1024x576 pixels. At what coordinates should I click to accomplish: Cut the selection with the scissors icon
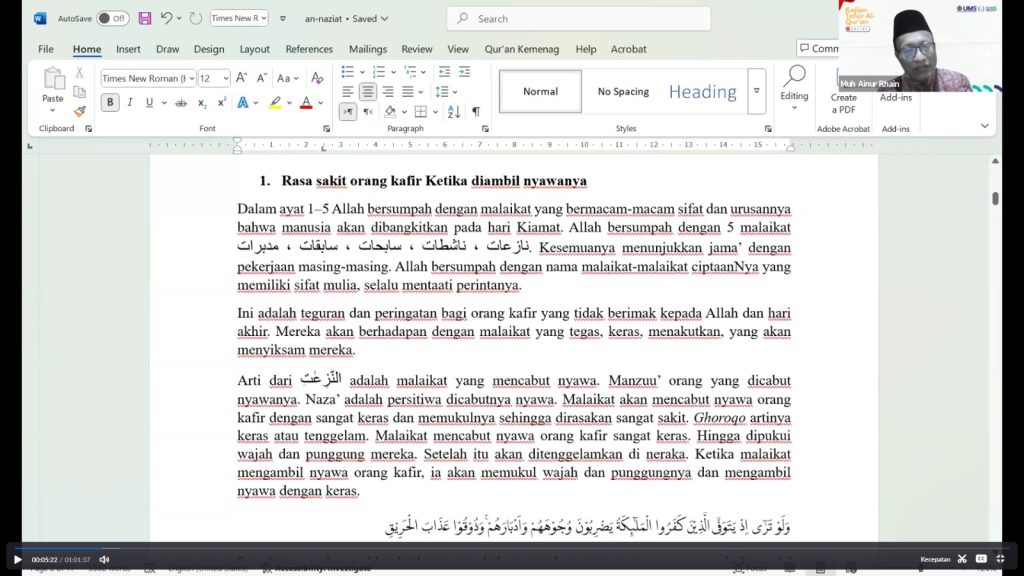pos(80,72)
